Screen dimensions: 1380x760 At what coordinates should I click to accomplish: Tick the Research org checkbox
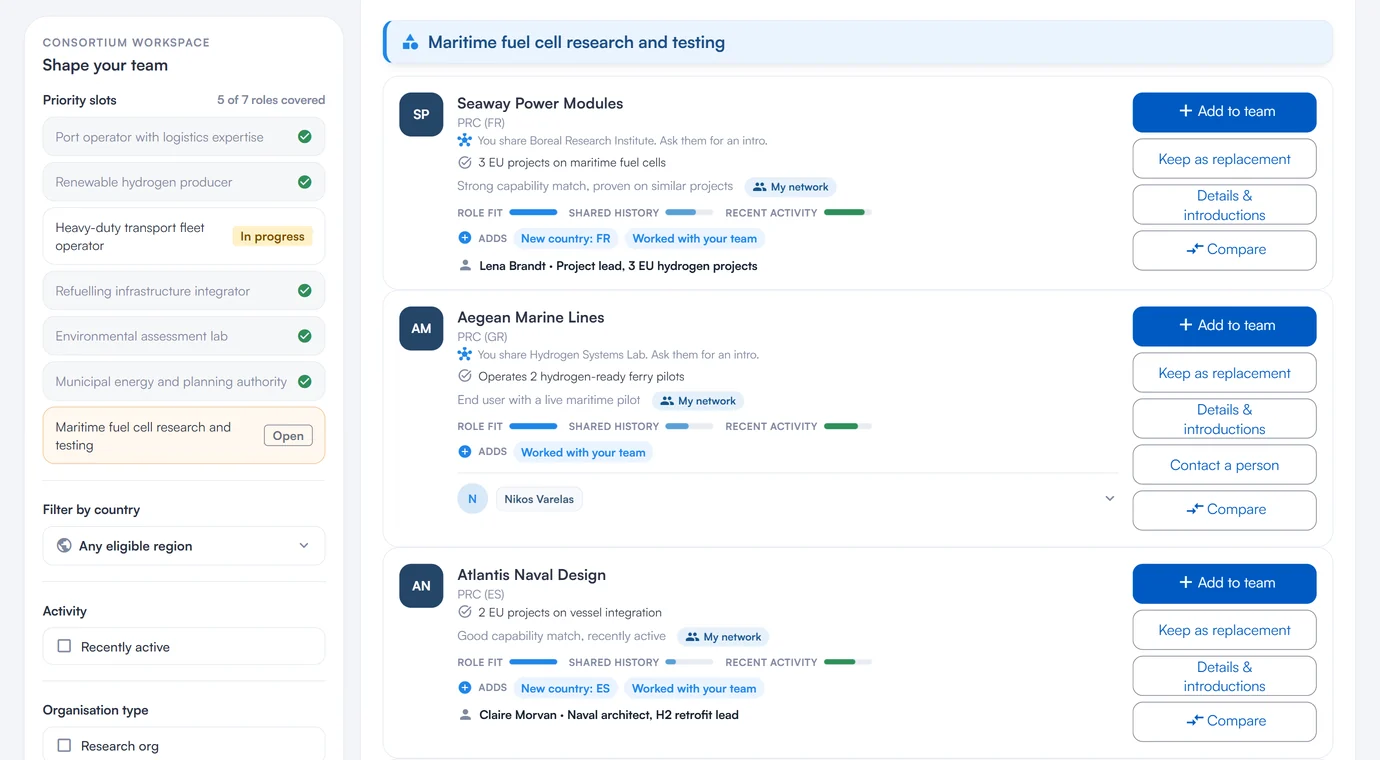pos(64,746)
